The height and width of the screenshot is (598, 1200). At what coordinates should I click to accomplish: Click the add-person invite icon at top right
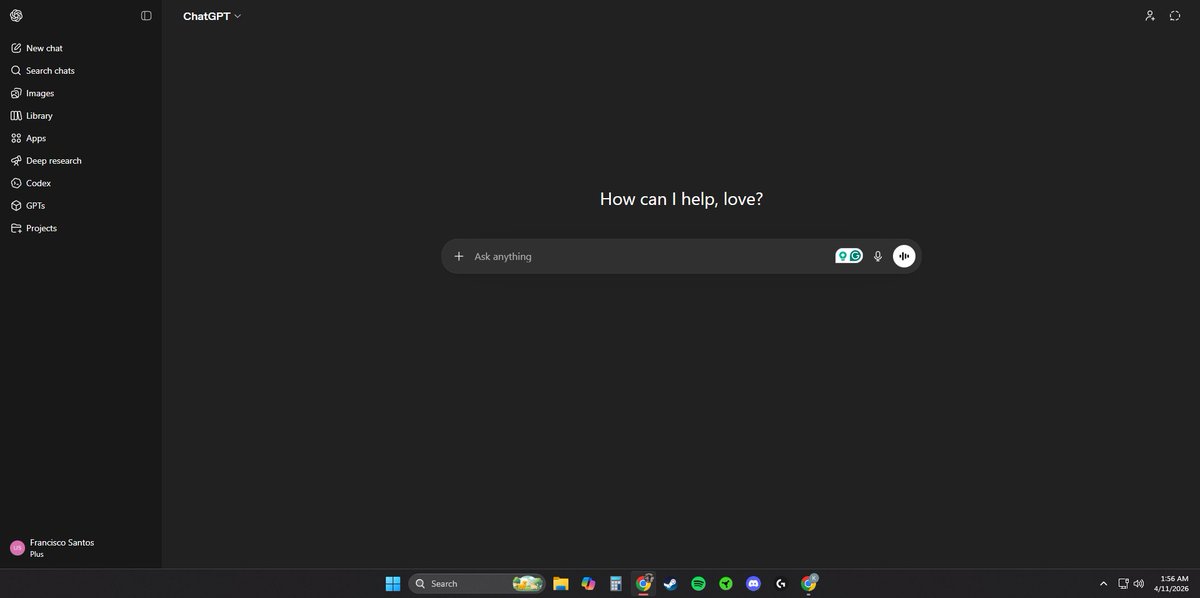point(1150,16)
